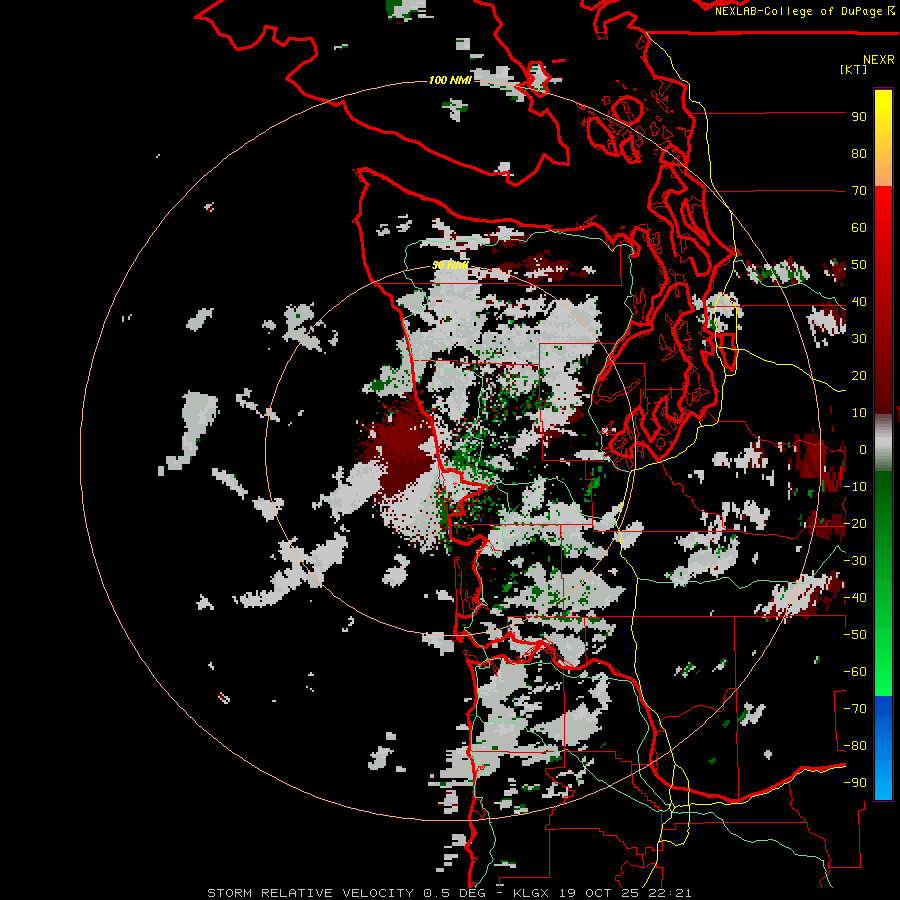The image size is (900, 900).
Task: Click the [KT] units label
Action: 853,69
